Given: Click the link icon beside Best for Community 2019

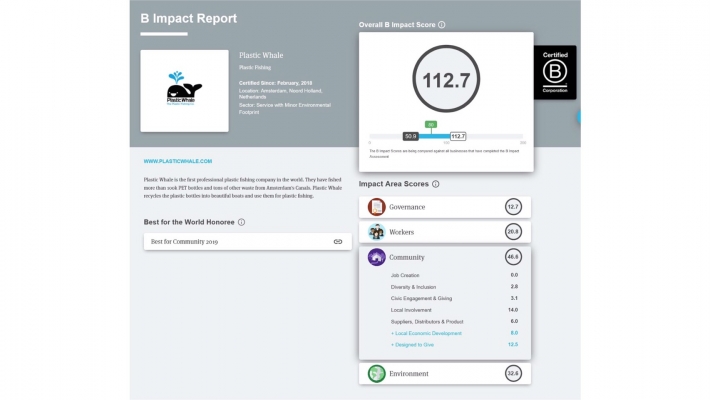Looking at the screenshot, I should [338, 242].
